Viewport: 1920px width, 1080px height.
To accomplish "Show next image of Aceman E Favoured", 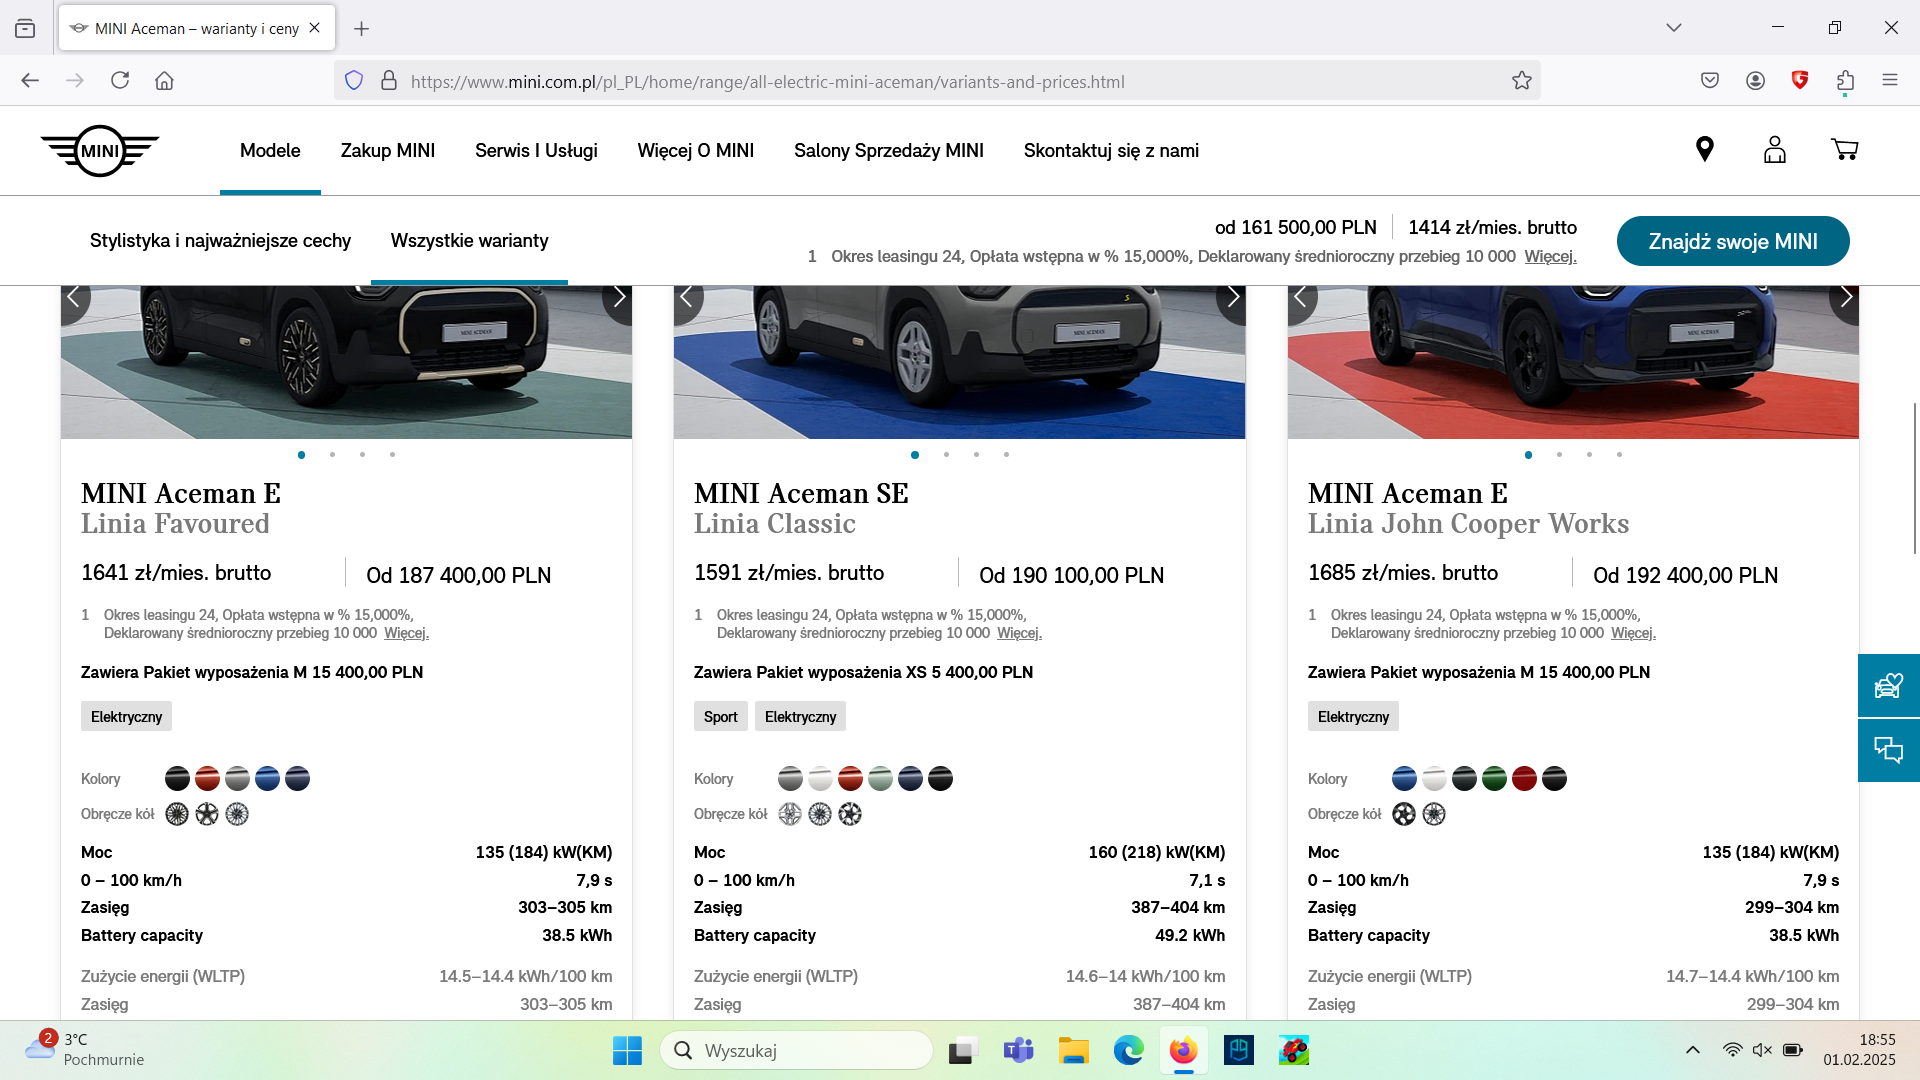I will pyautogui.click(x=618, y=299).
